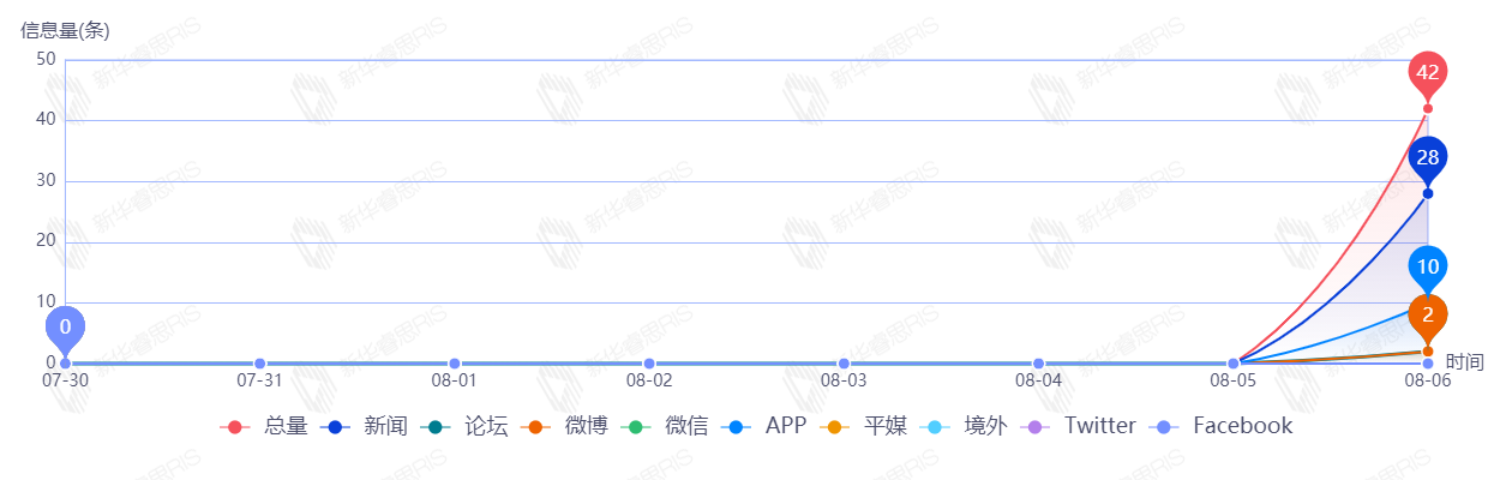This screenshot has height=480, width=1512.
Task: Hide the APP series in legend
Action: click(764, 427)
